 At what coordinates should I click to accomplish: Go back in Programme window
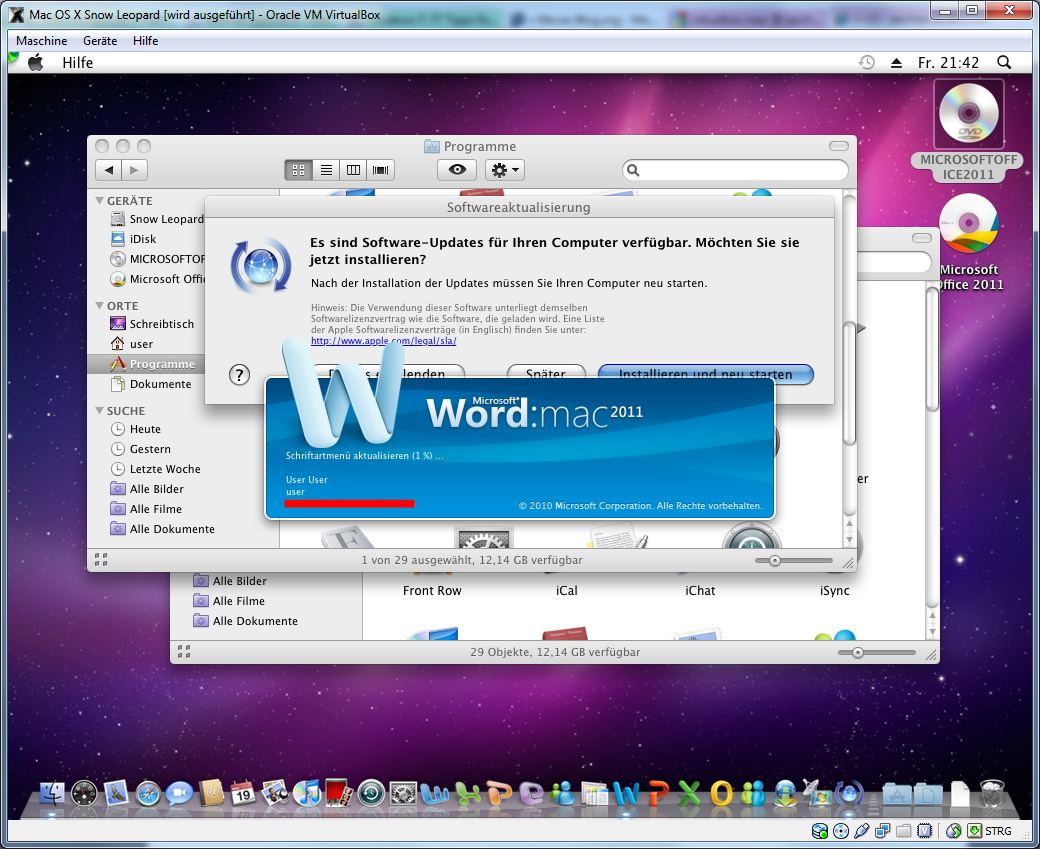109,170
